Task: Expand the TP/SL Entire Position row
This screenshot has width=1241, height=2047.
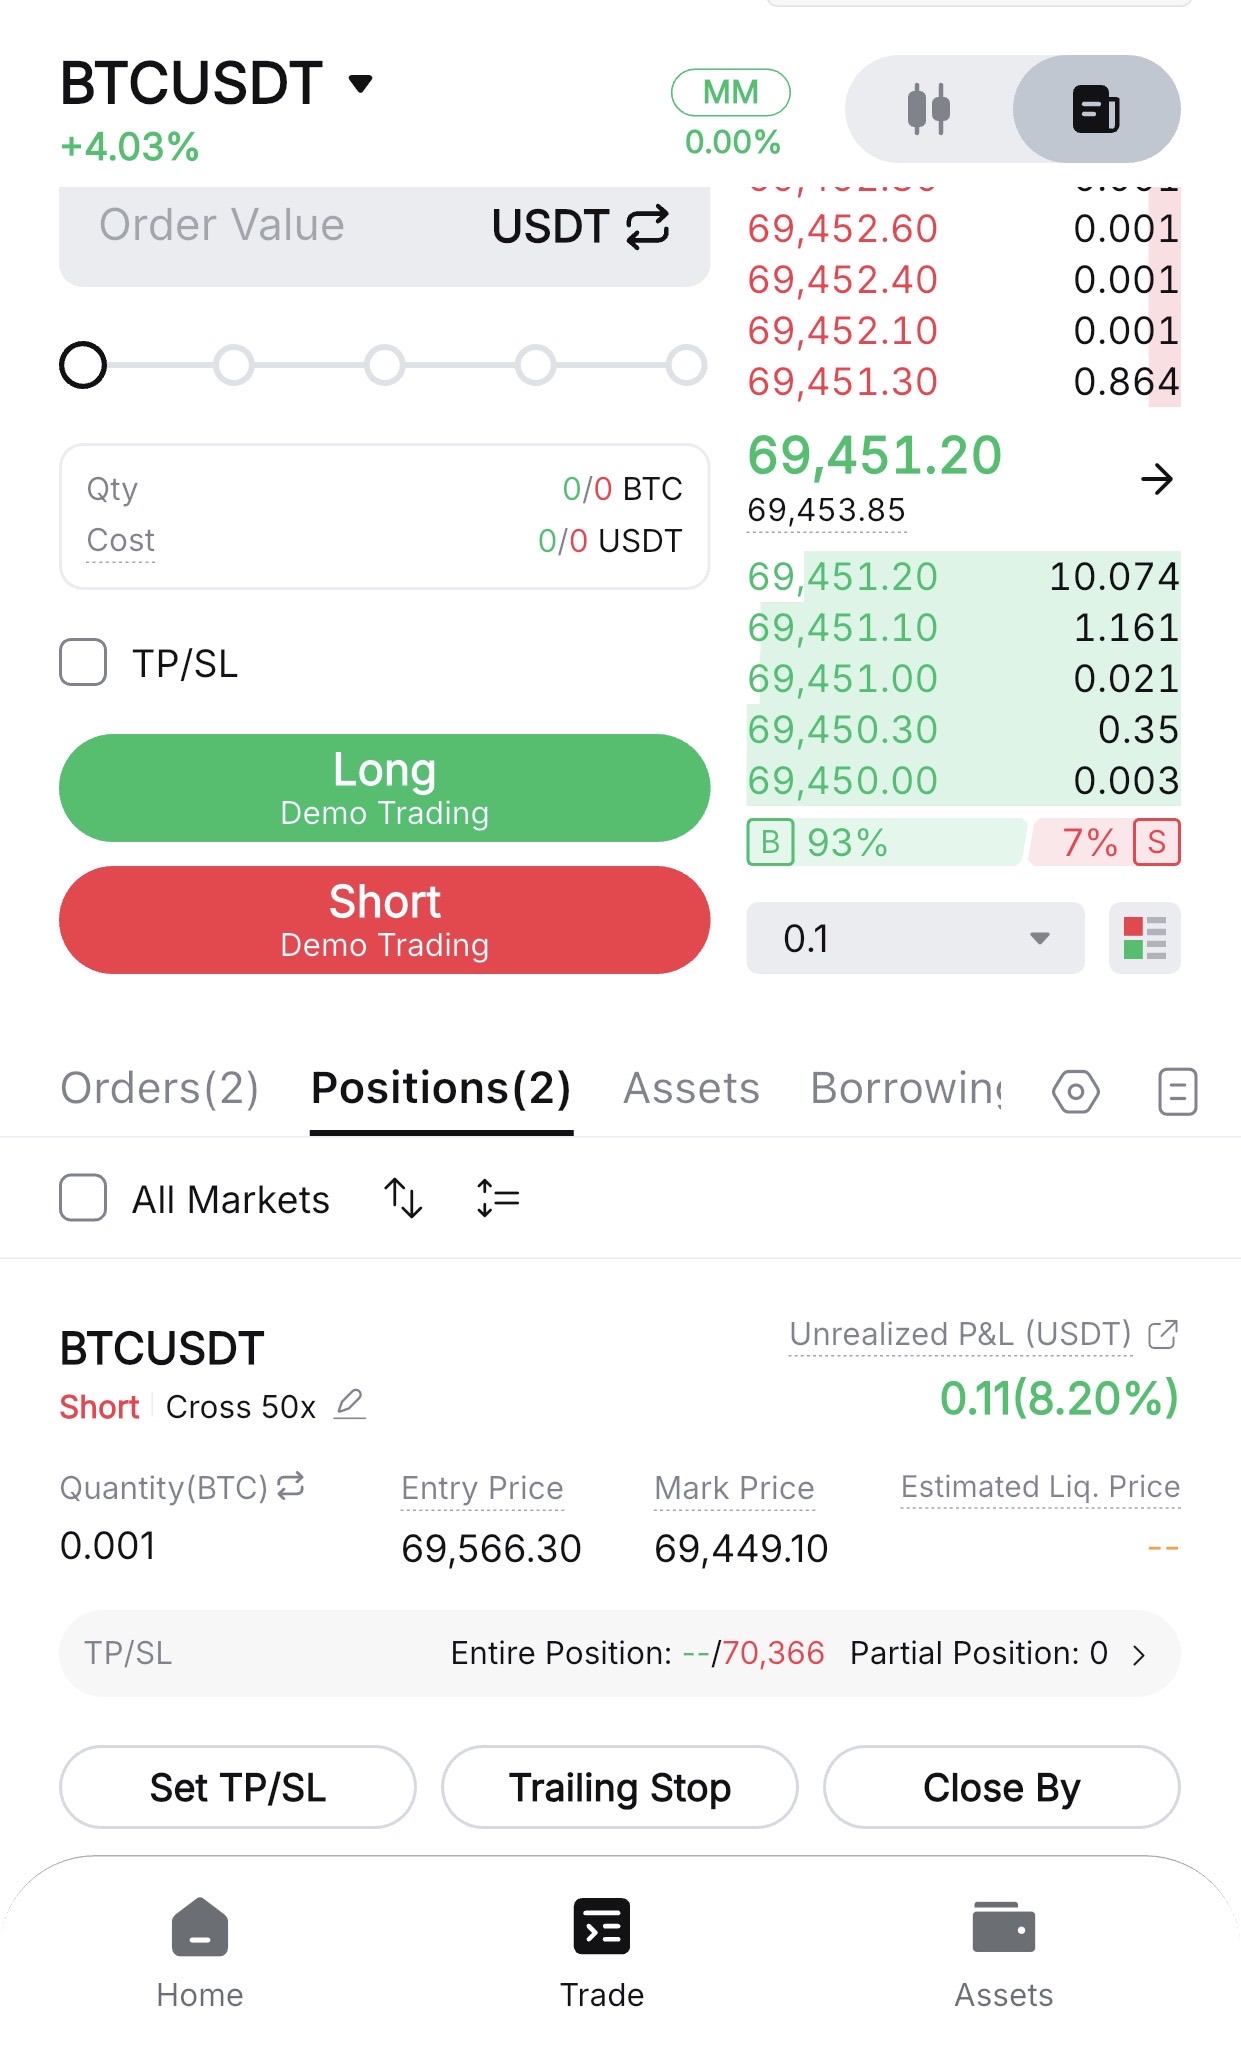Action: tap(1138, 1654)
